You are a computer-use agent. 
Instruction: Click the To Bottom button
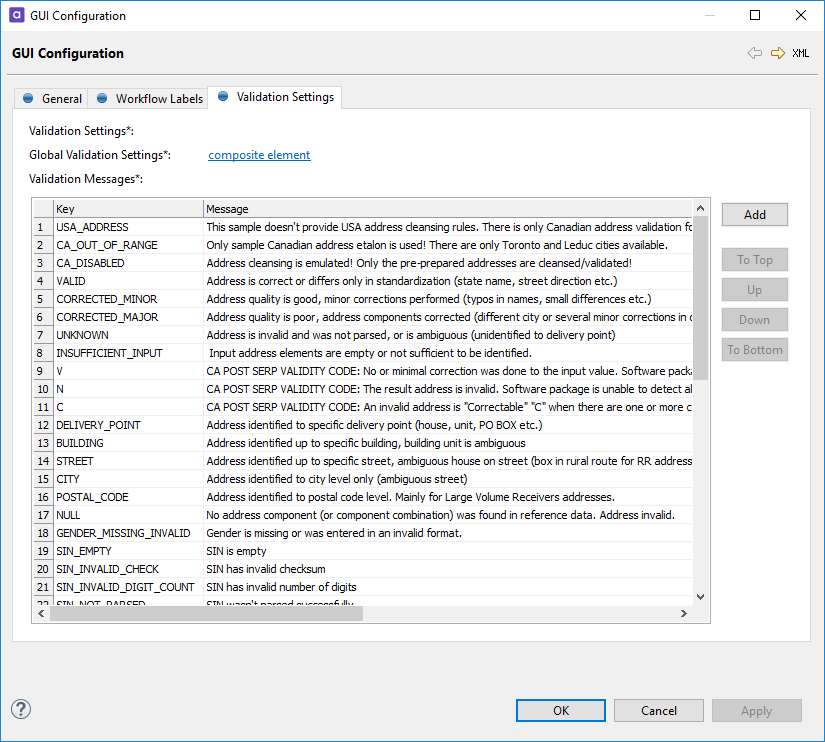click(x=754, y=349)
